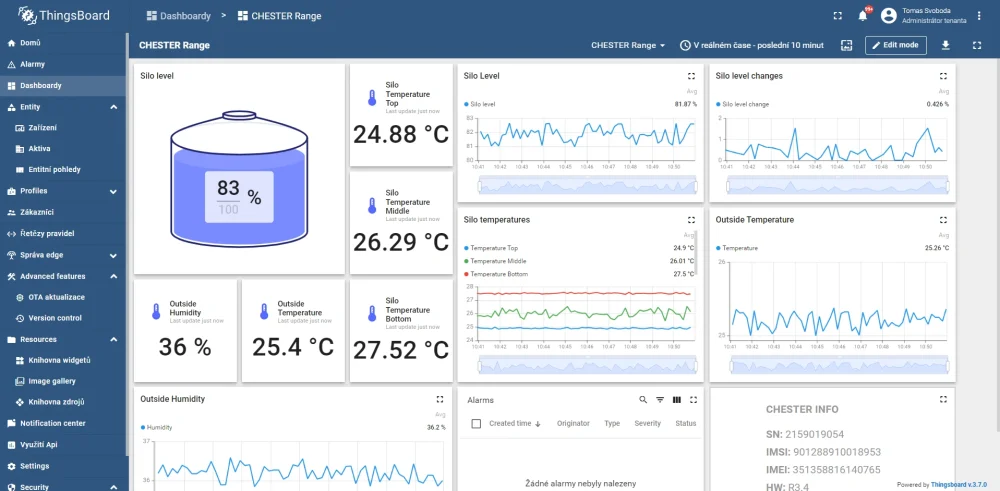Image resolution: width=1000 pixels, height=491 pixels.
Task: Expand Silo level changes widget fullscreen
Action: pos(943,76)
